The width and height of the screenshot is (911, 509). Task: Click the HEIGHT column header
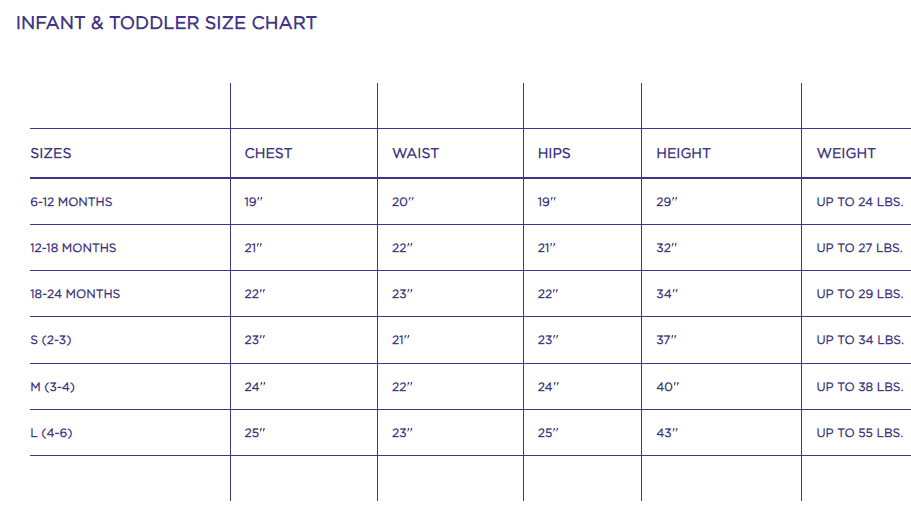pyautogui.click(x=683, y=153)
